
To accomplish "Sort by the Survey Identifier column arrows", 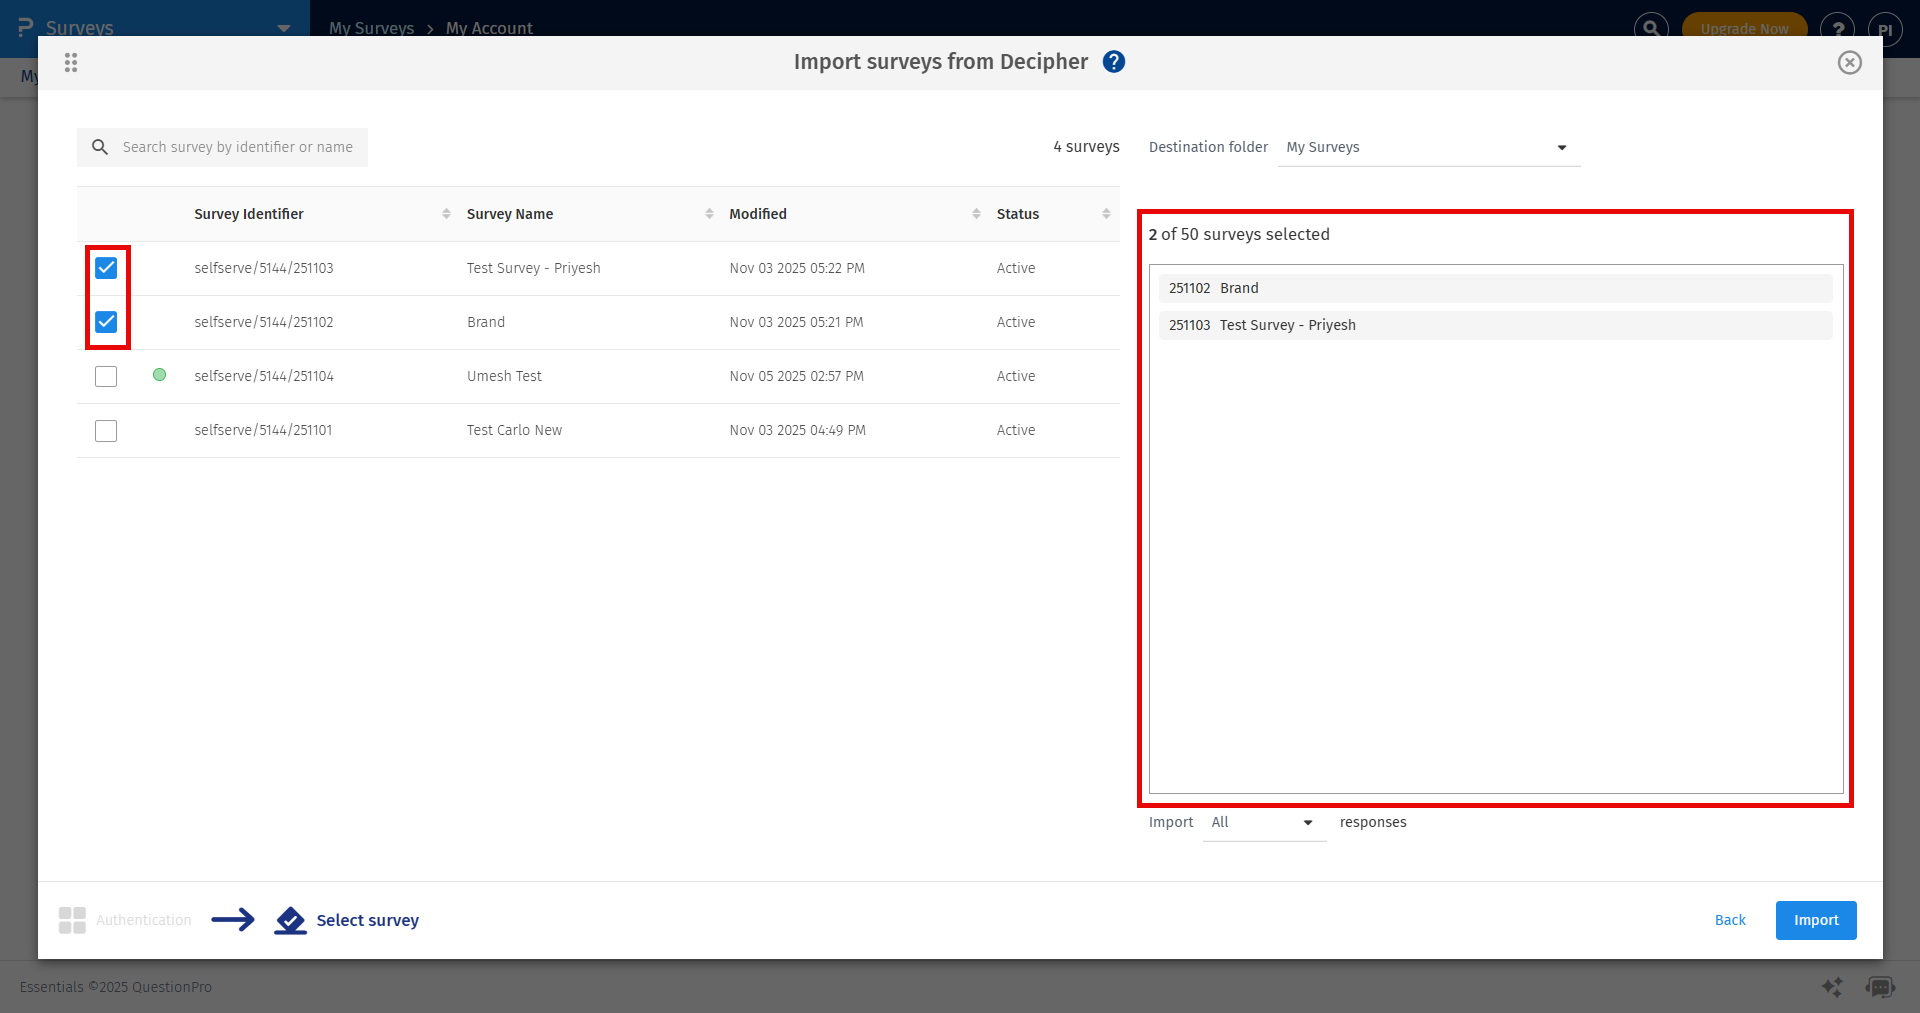I will click(446, 214).
